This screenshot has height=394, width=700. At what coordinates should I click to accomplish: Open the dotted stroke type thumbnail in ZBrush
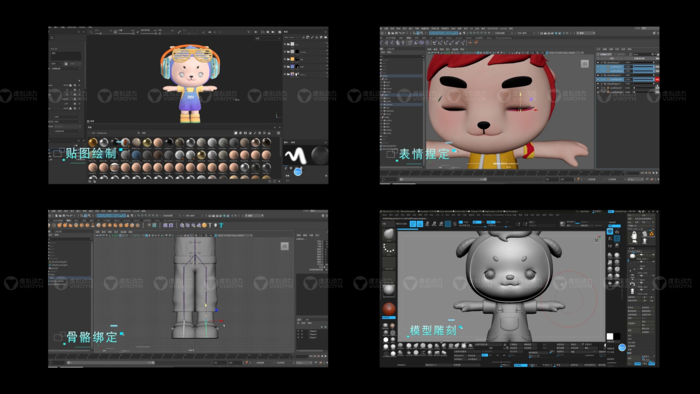(x=389, y=249)
